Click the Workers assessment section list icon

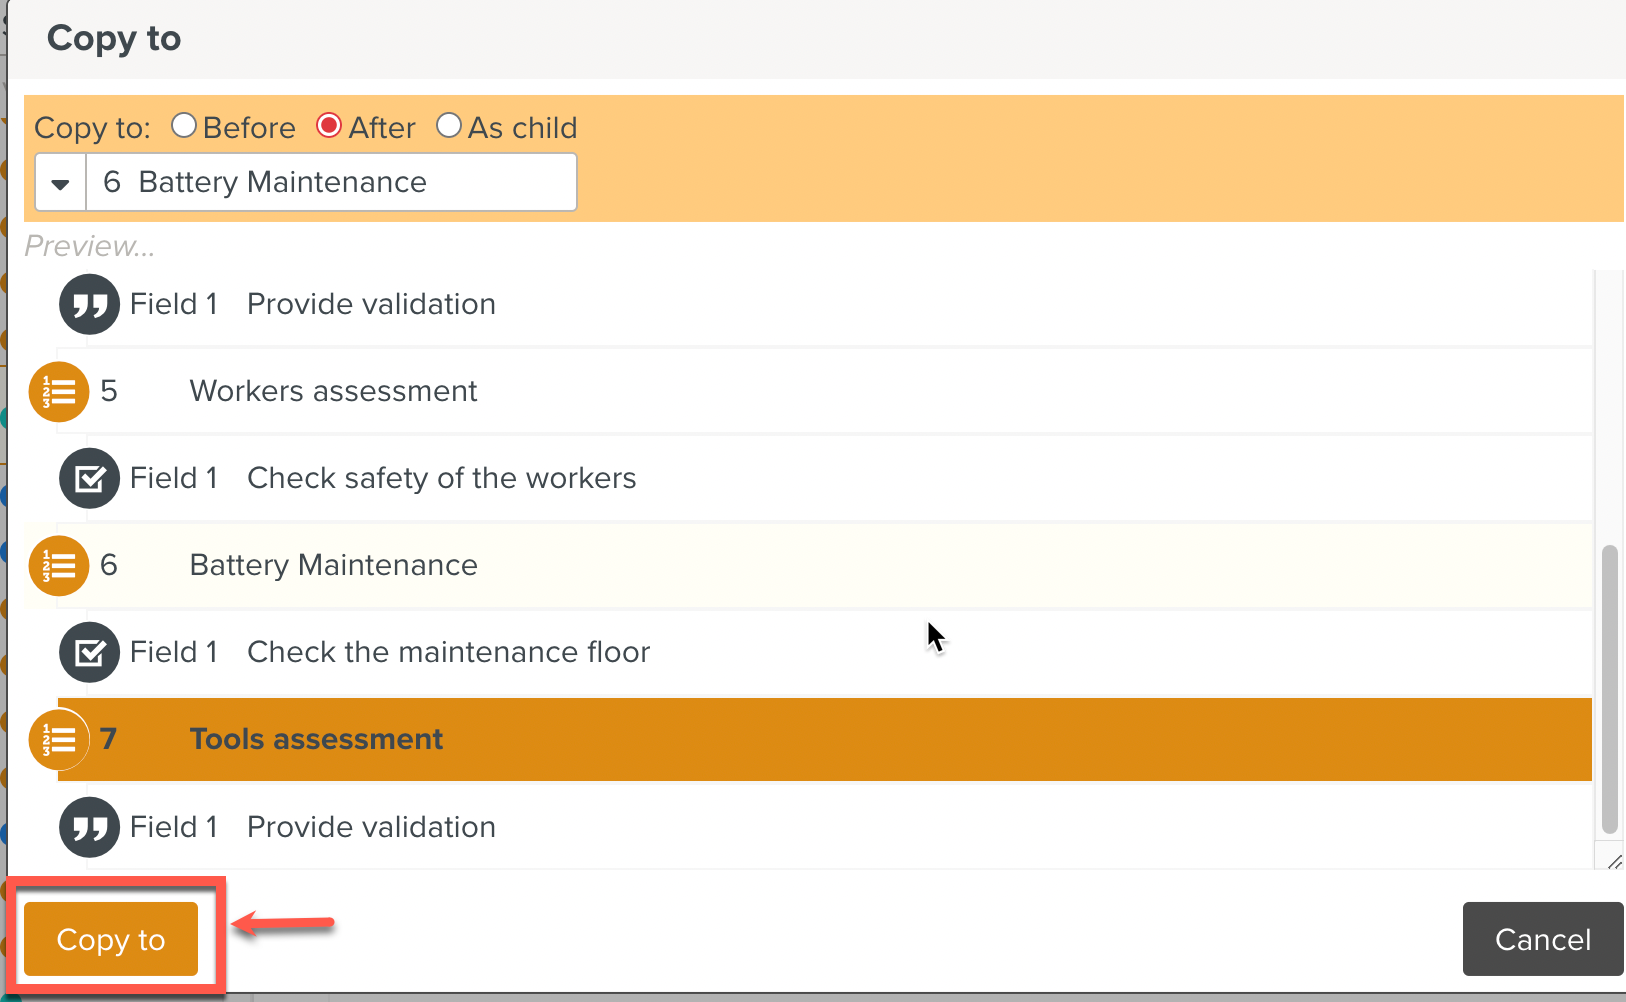point(59,392)
